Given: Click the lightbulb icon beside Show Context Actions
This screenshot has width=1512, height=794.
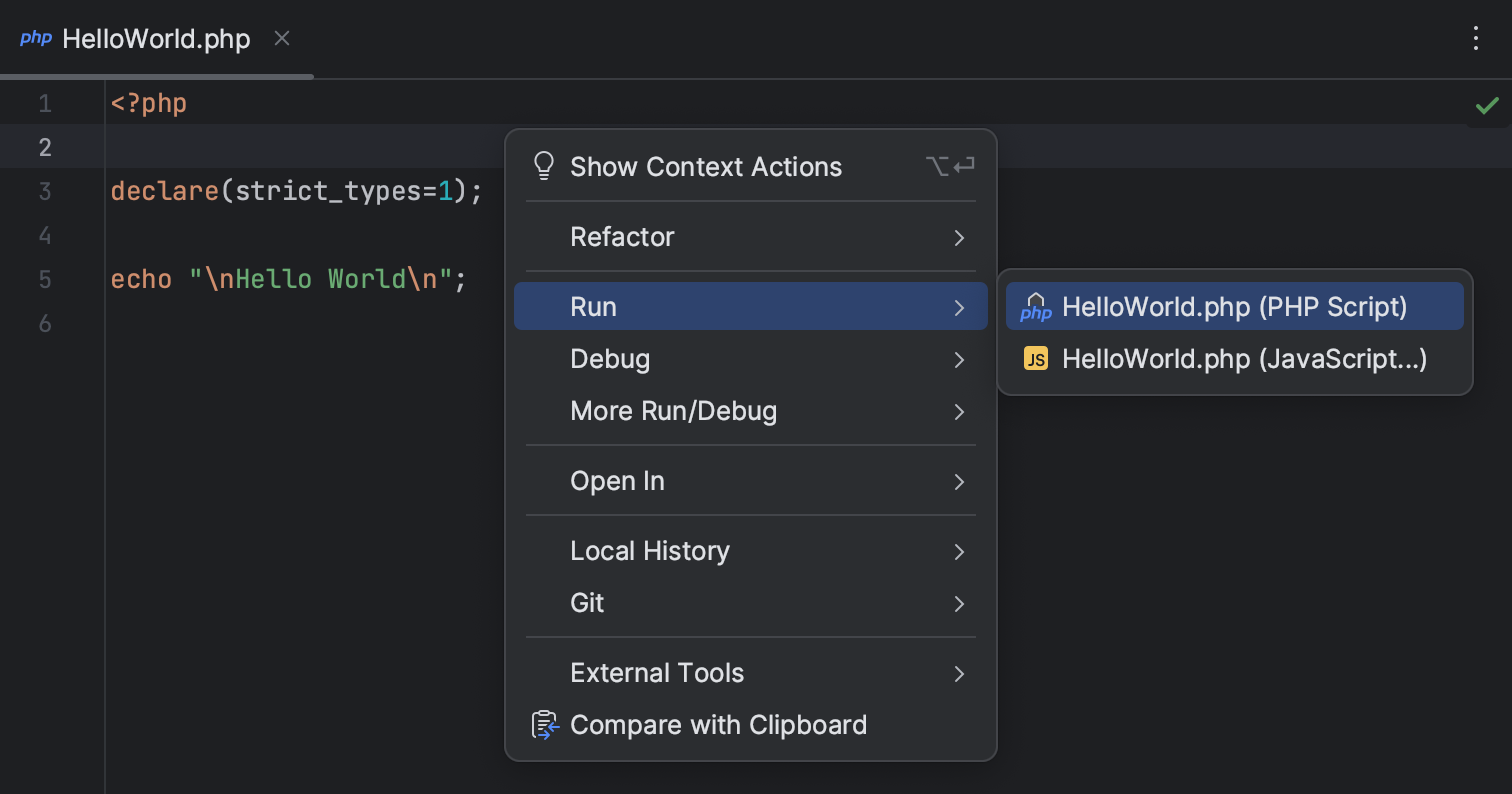Looking at the screenshot, I should click(x=543, y=166).
